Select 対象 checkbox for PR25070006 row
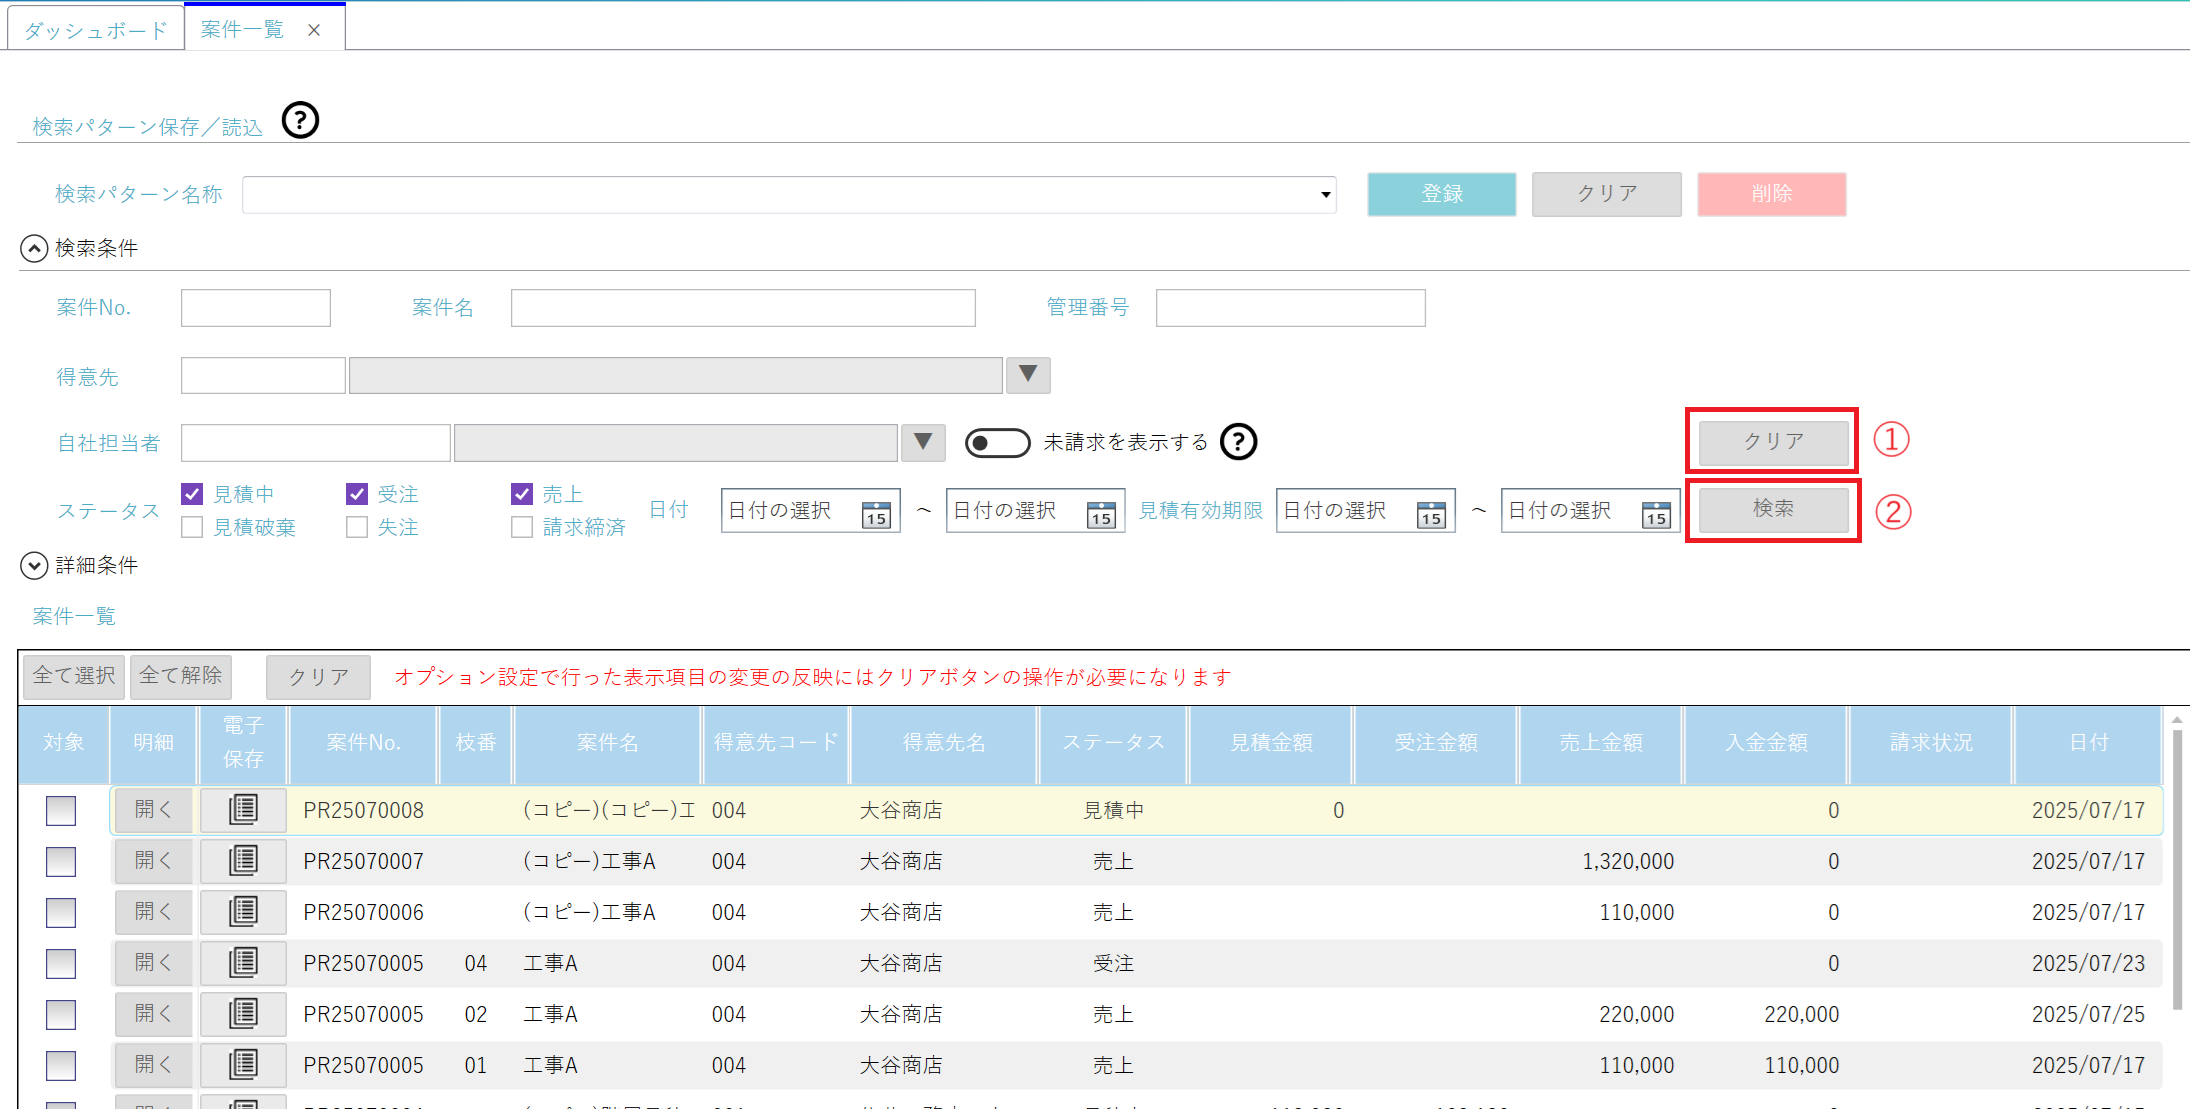The width and height of the screenshot is (2190, 1109). (61, 912)
